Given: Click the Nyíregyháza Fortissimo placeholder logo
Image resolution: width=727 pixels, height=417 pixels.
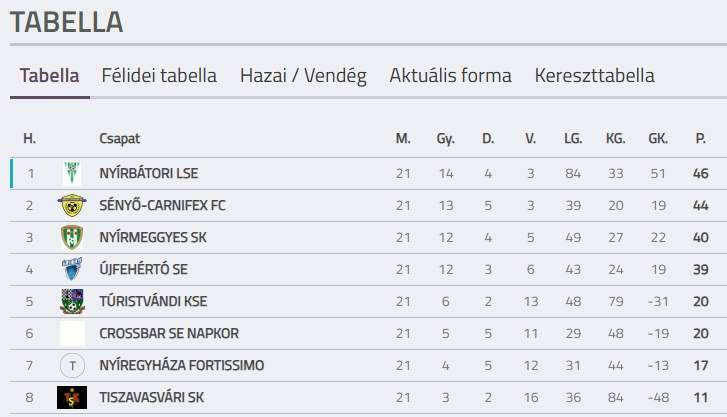Looking at the screenshot, I should point(72,365).
